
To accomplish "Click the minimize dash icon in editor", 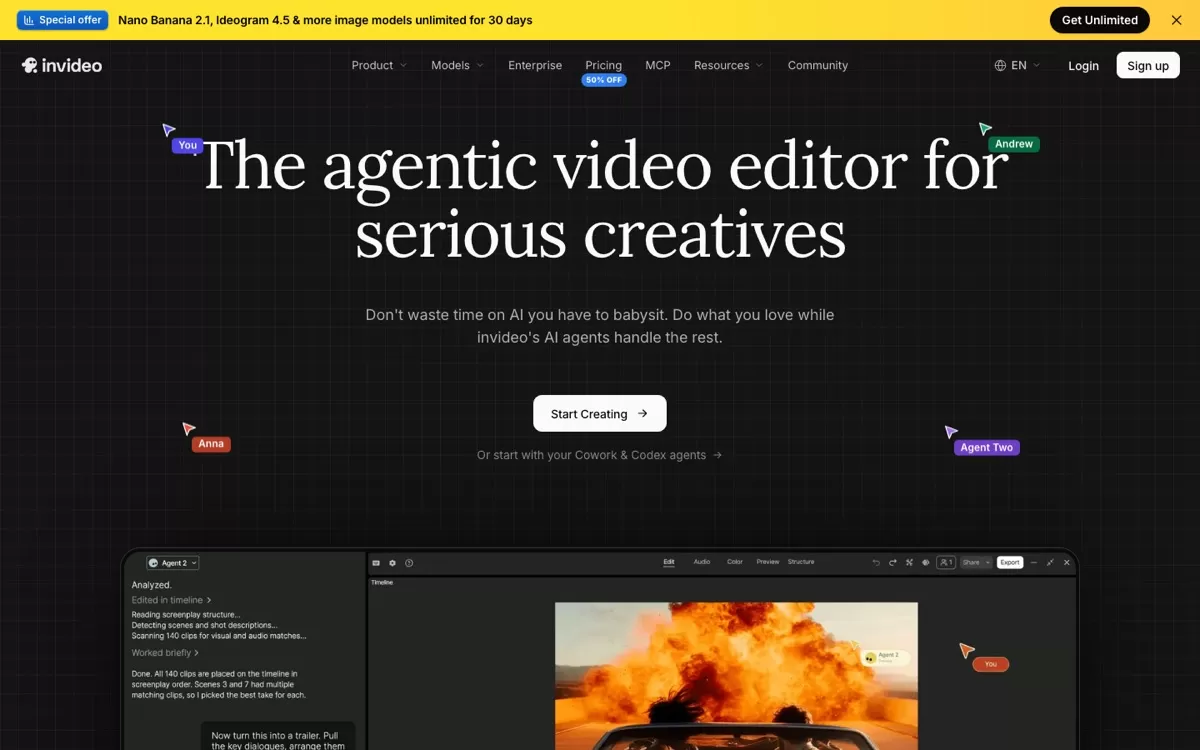I will click(1034, 563).
